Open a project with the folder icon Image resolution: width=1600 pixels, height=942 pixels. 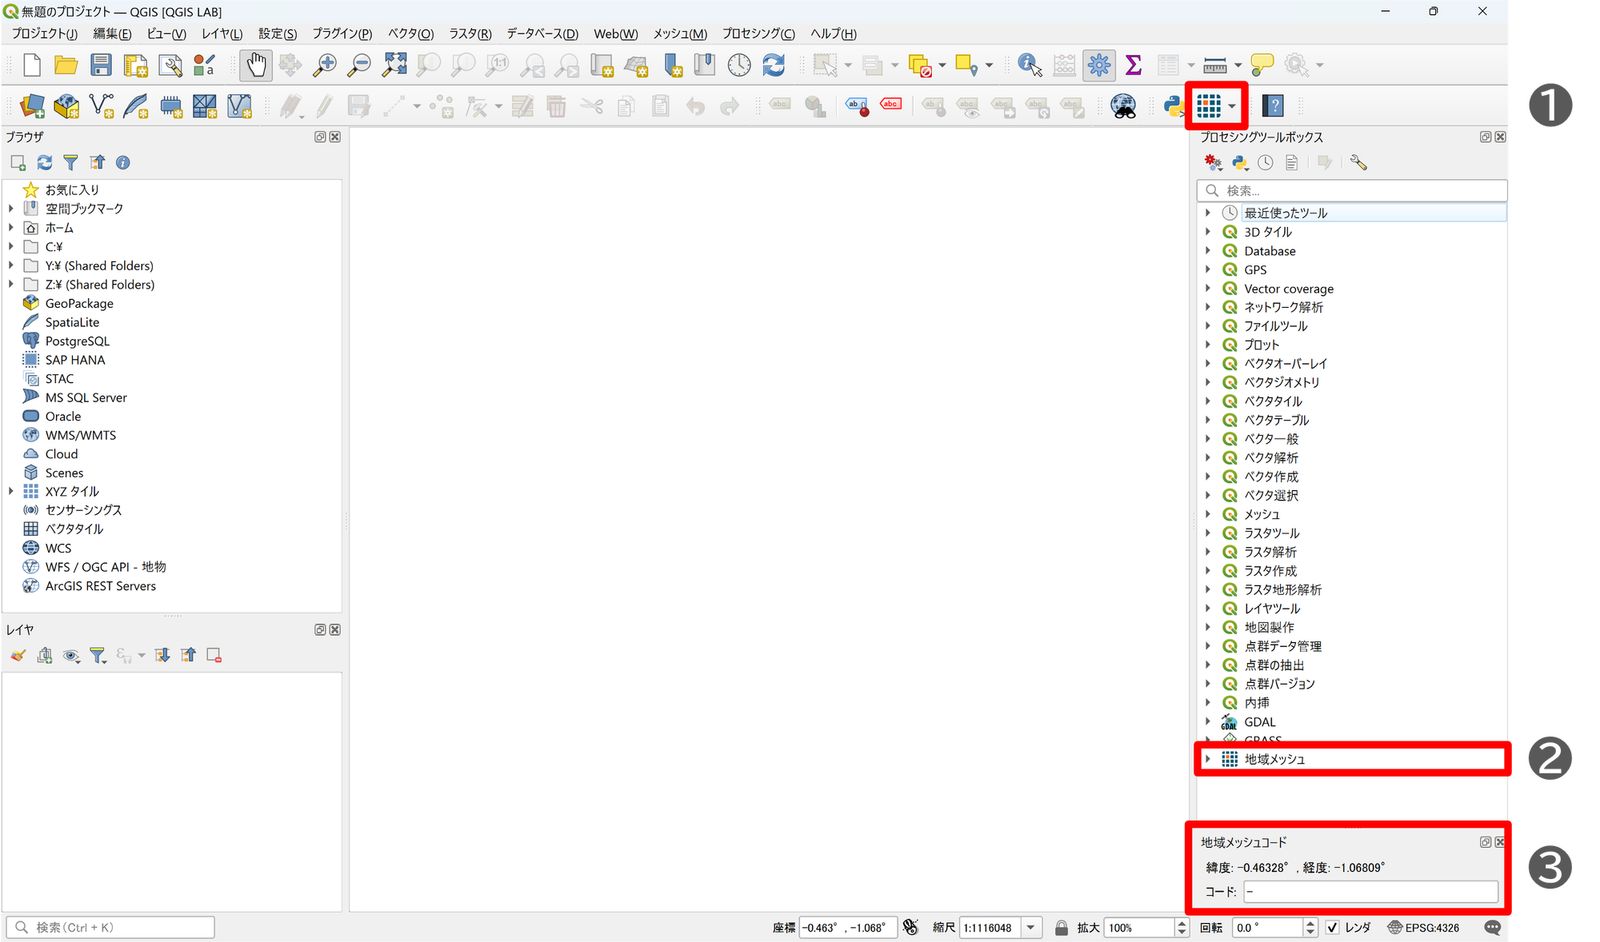[x=66, y=65]
